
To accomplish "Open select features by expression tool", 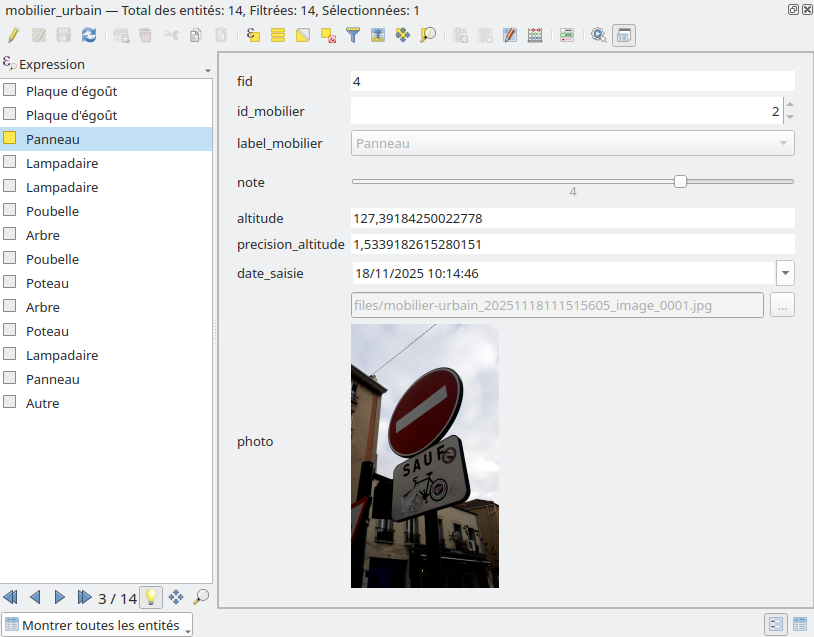I will pyautogui.click(x=253, y=35).
